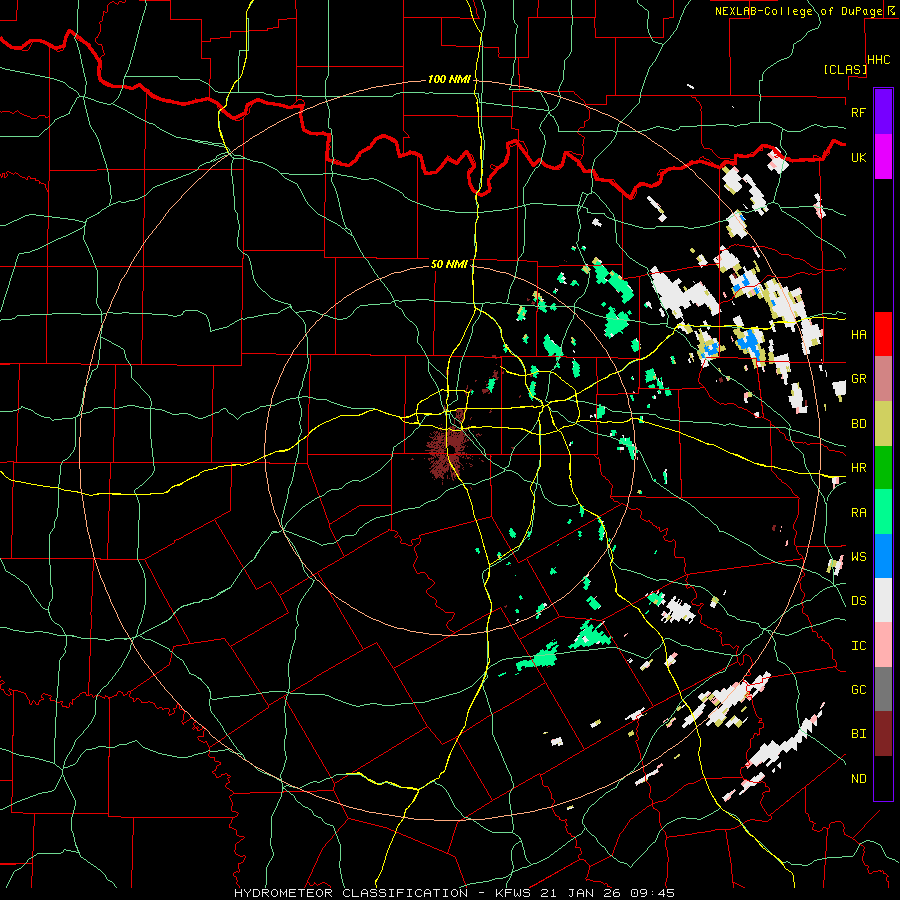
Task: Click the [CLAS] units label
Action: 845,69
